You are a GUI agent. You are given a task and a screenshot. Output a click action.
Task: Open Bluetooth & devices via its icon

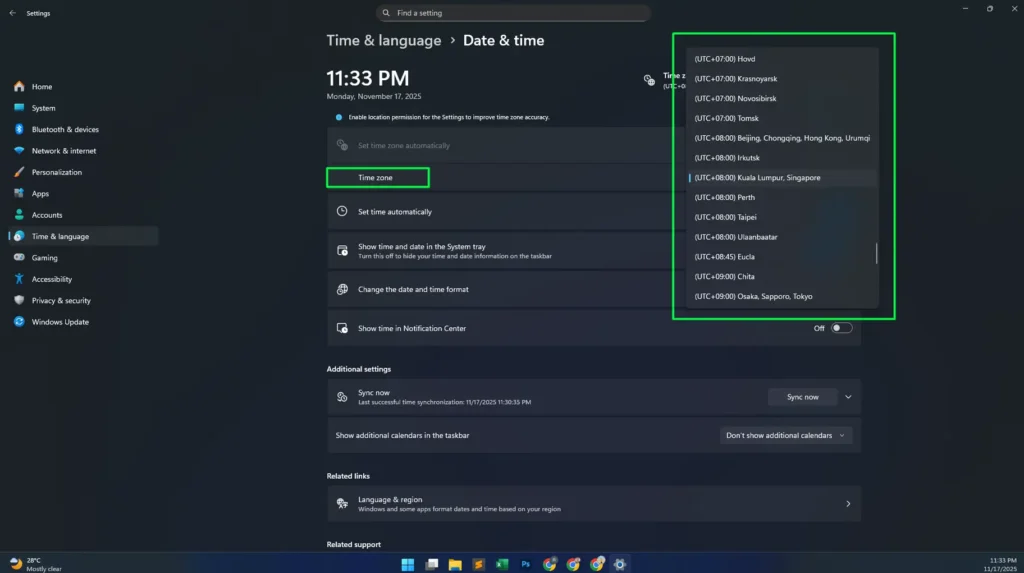click(19, 129)
